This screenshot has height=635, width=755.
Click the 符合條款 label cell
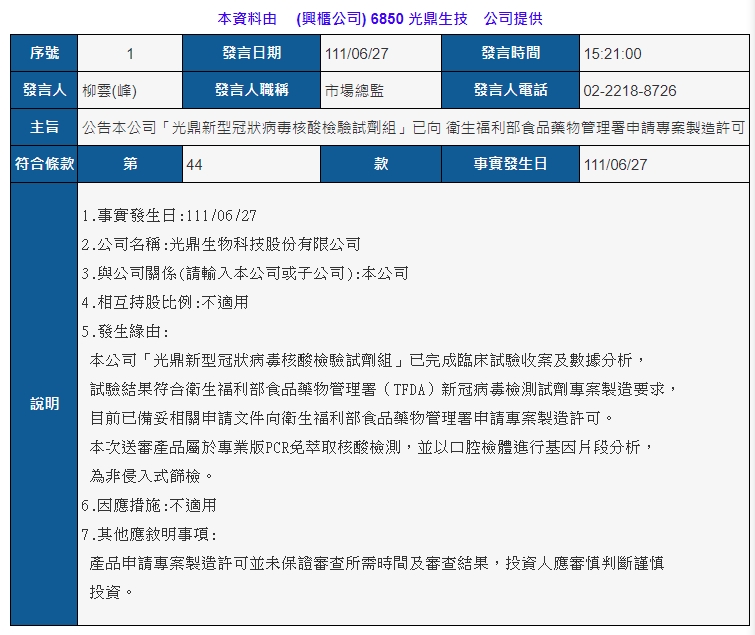coord(44,164)
